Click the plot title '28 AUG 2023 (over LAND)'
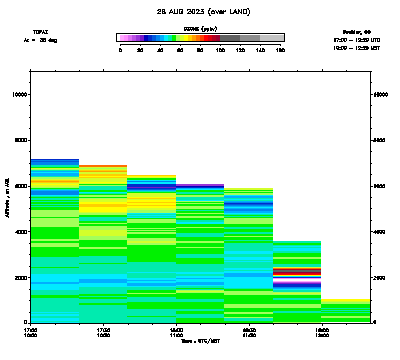The width and height of the screenshot is (400, 360). pos(203,12)
